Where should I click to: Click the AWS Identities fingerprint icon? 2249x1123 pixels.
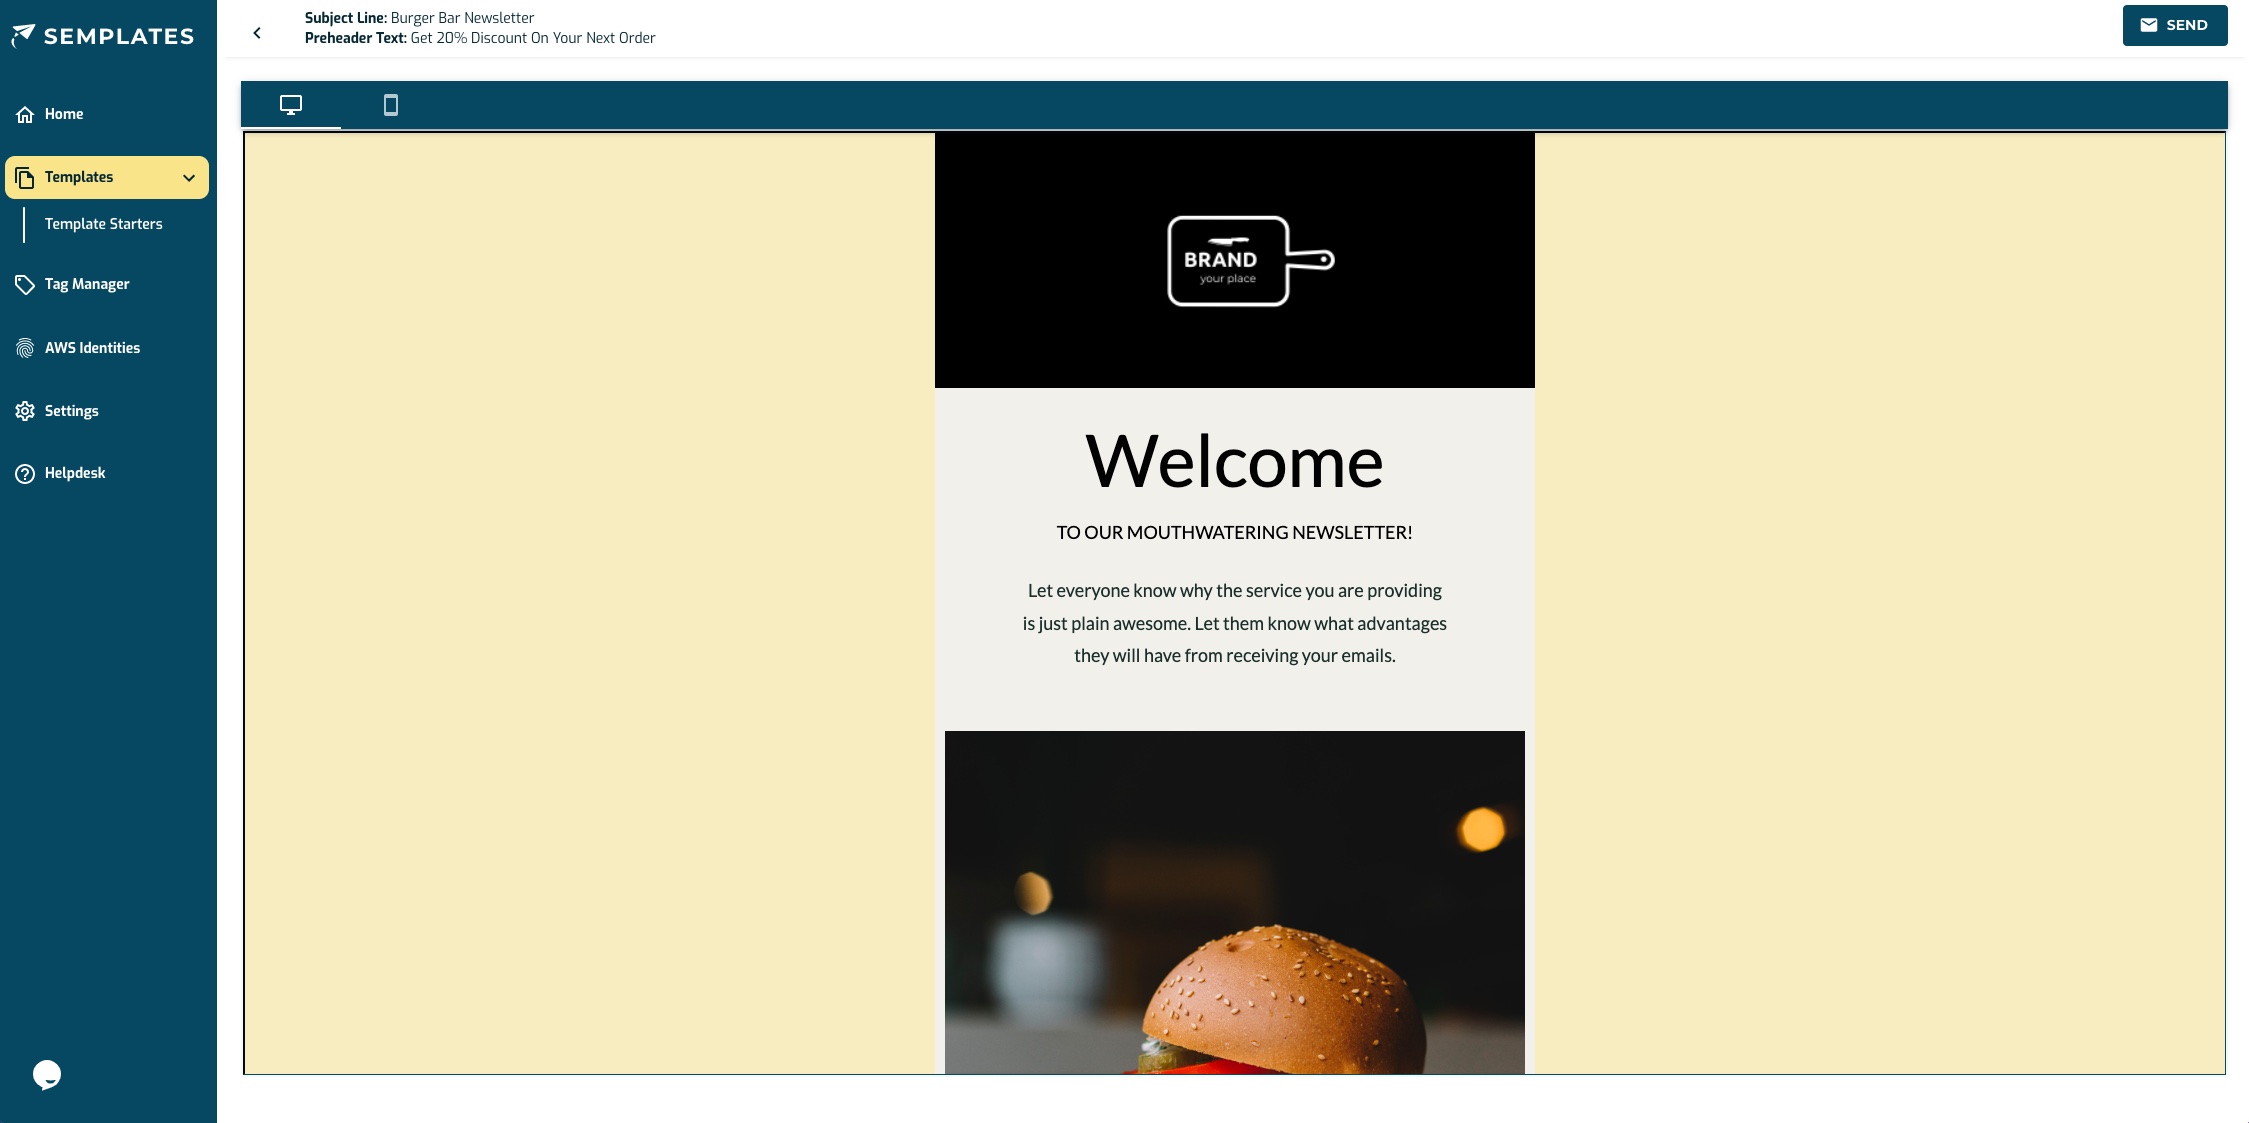[25, 348]
